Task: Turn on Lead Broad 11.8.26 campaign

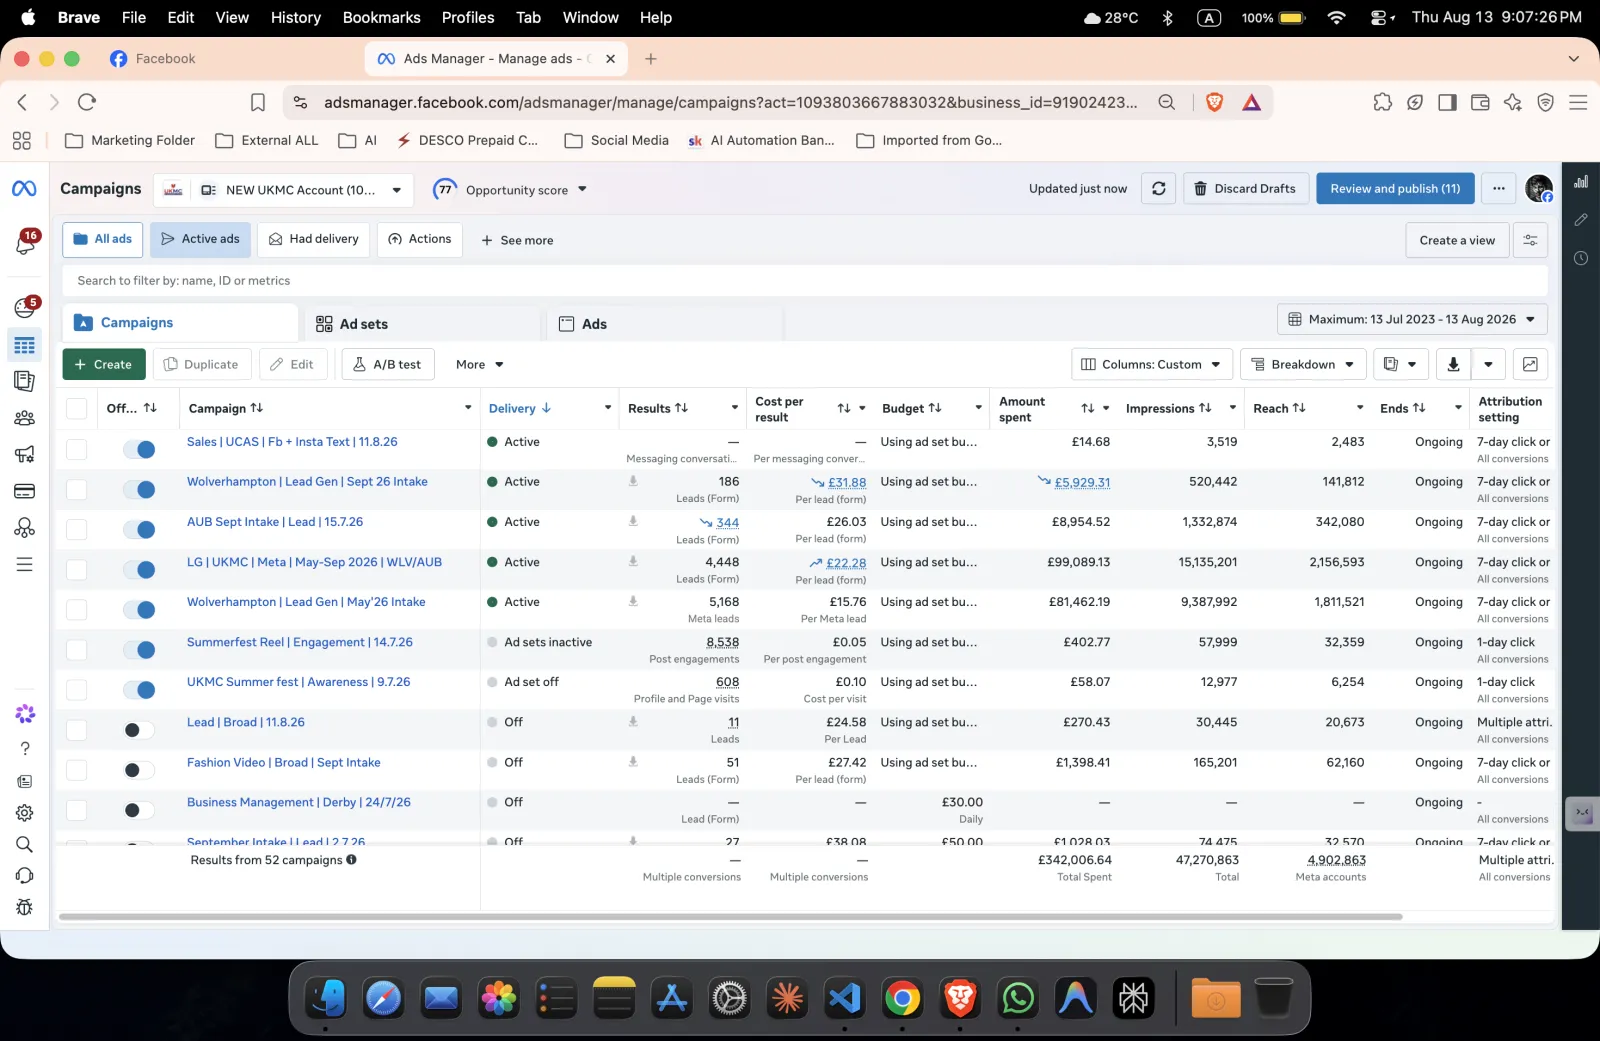Action: [139, 730]
